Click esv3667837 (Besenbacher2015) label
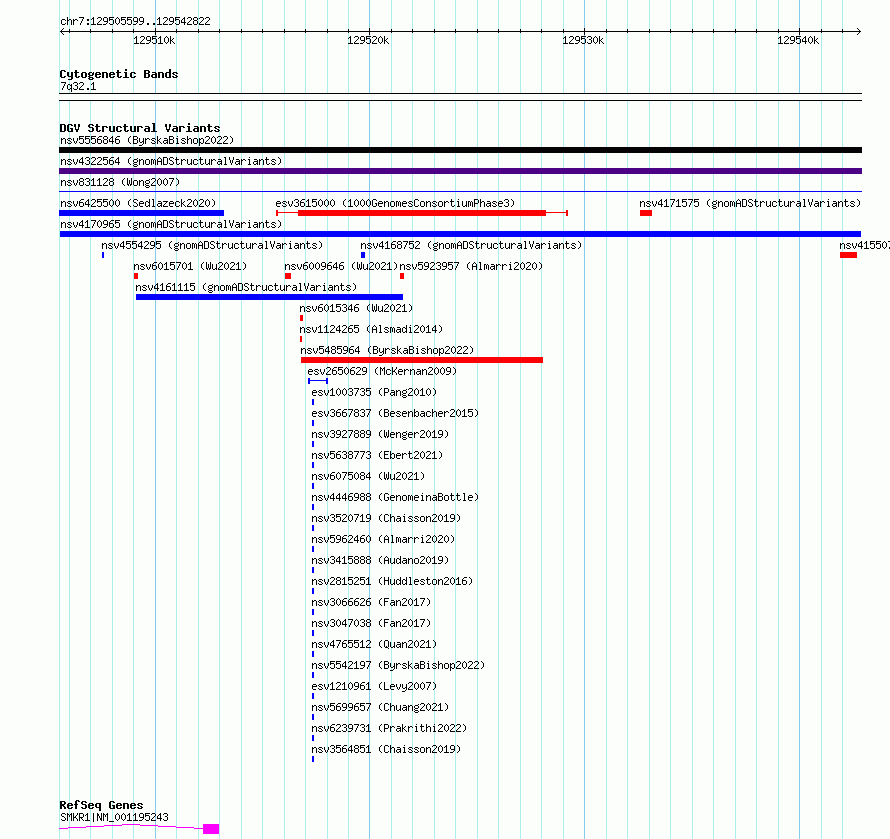The width and height of the screenshot is (890, 839). [395, 413]
